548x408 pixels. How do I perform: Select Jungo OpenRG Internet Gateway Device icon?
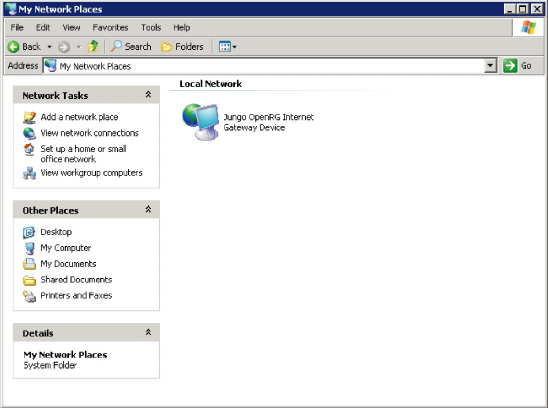point(201,122)
